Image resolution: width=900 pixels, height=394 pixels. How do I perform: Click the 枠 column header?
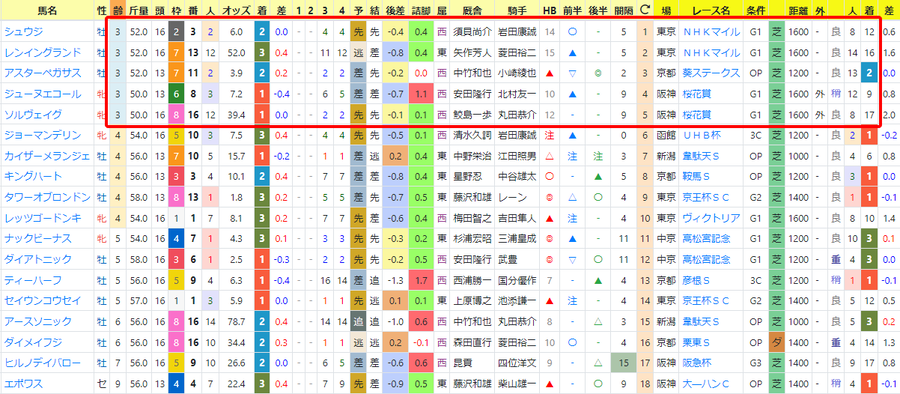click(x=176, y=10)
